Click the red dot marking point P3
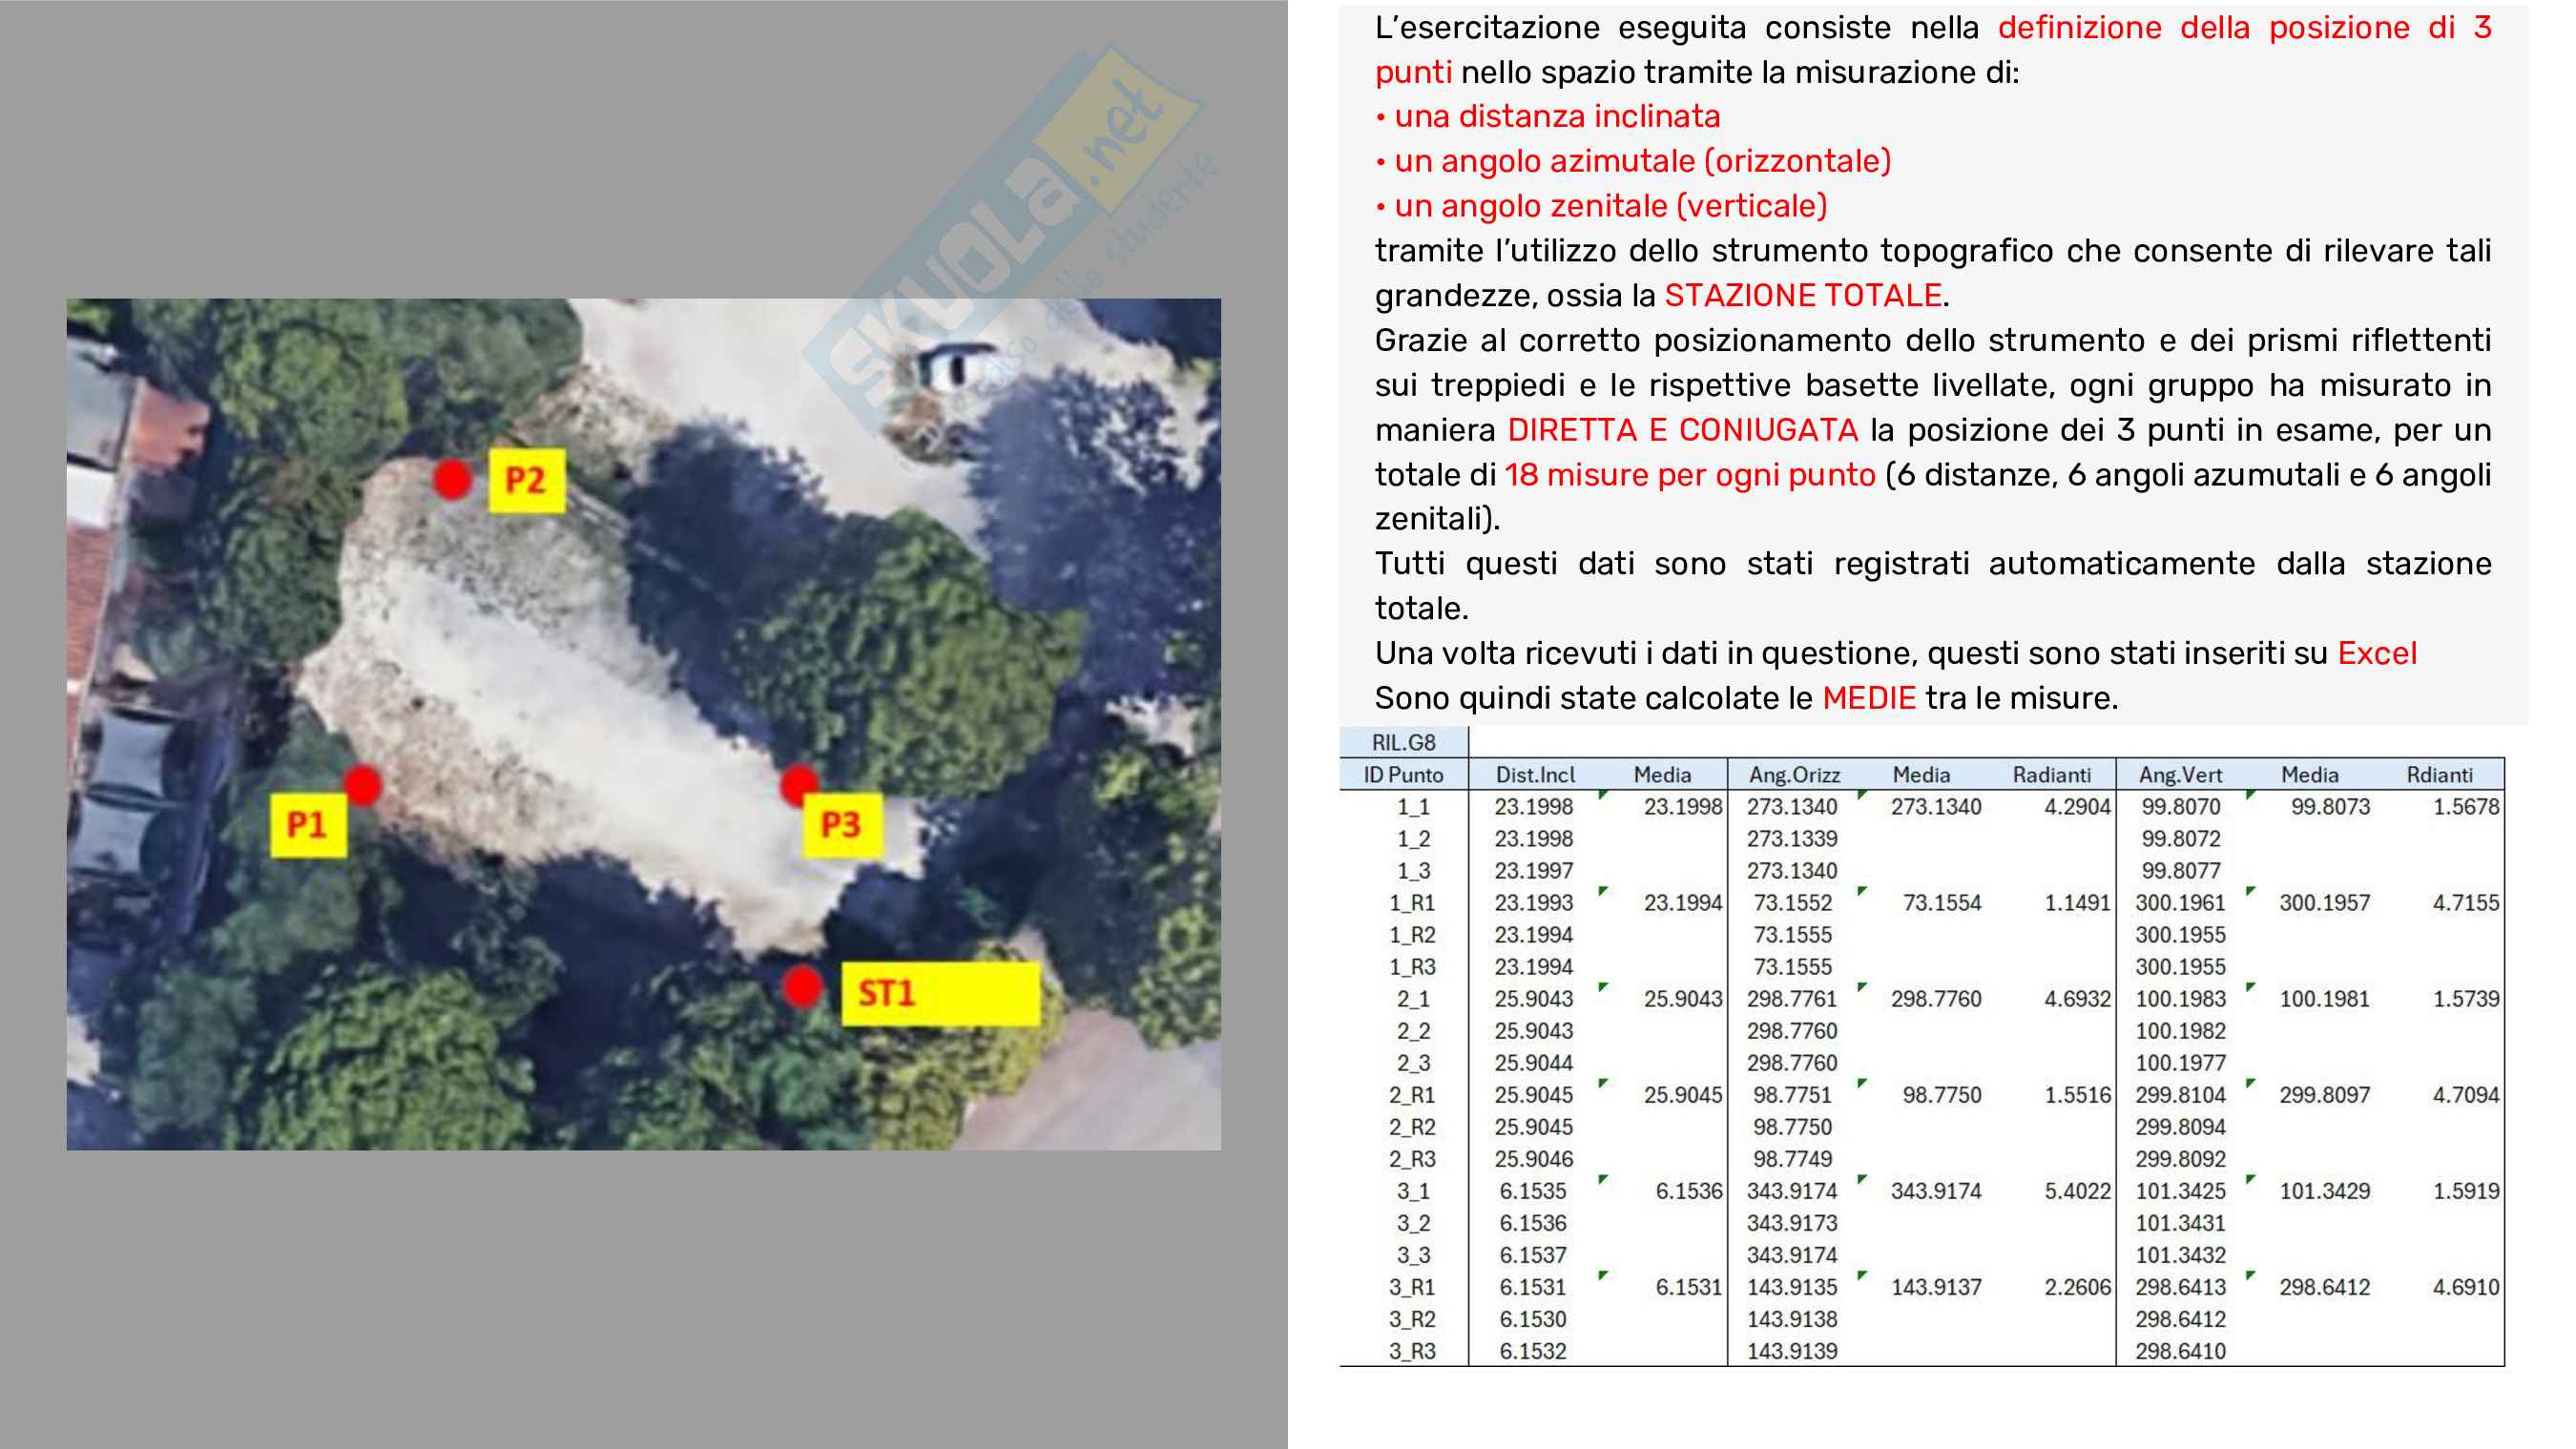 (799, 785)
